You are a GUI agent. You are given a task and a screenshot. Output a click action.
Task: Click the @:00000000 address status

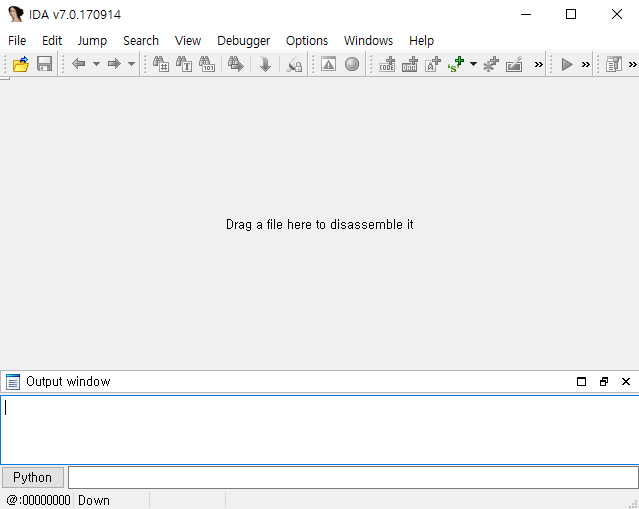pyautogui.click(x=38, y=500)
